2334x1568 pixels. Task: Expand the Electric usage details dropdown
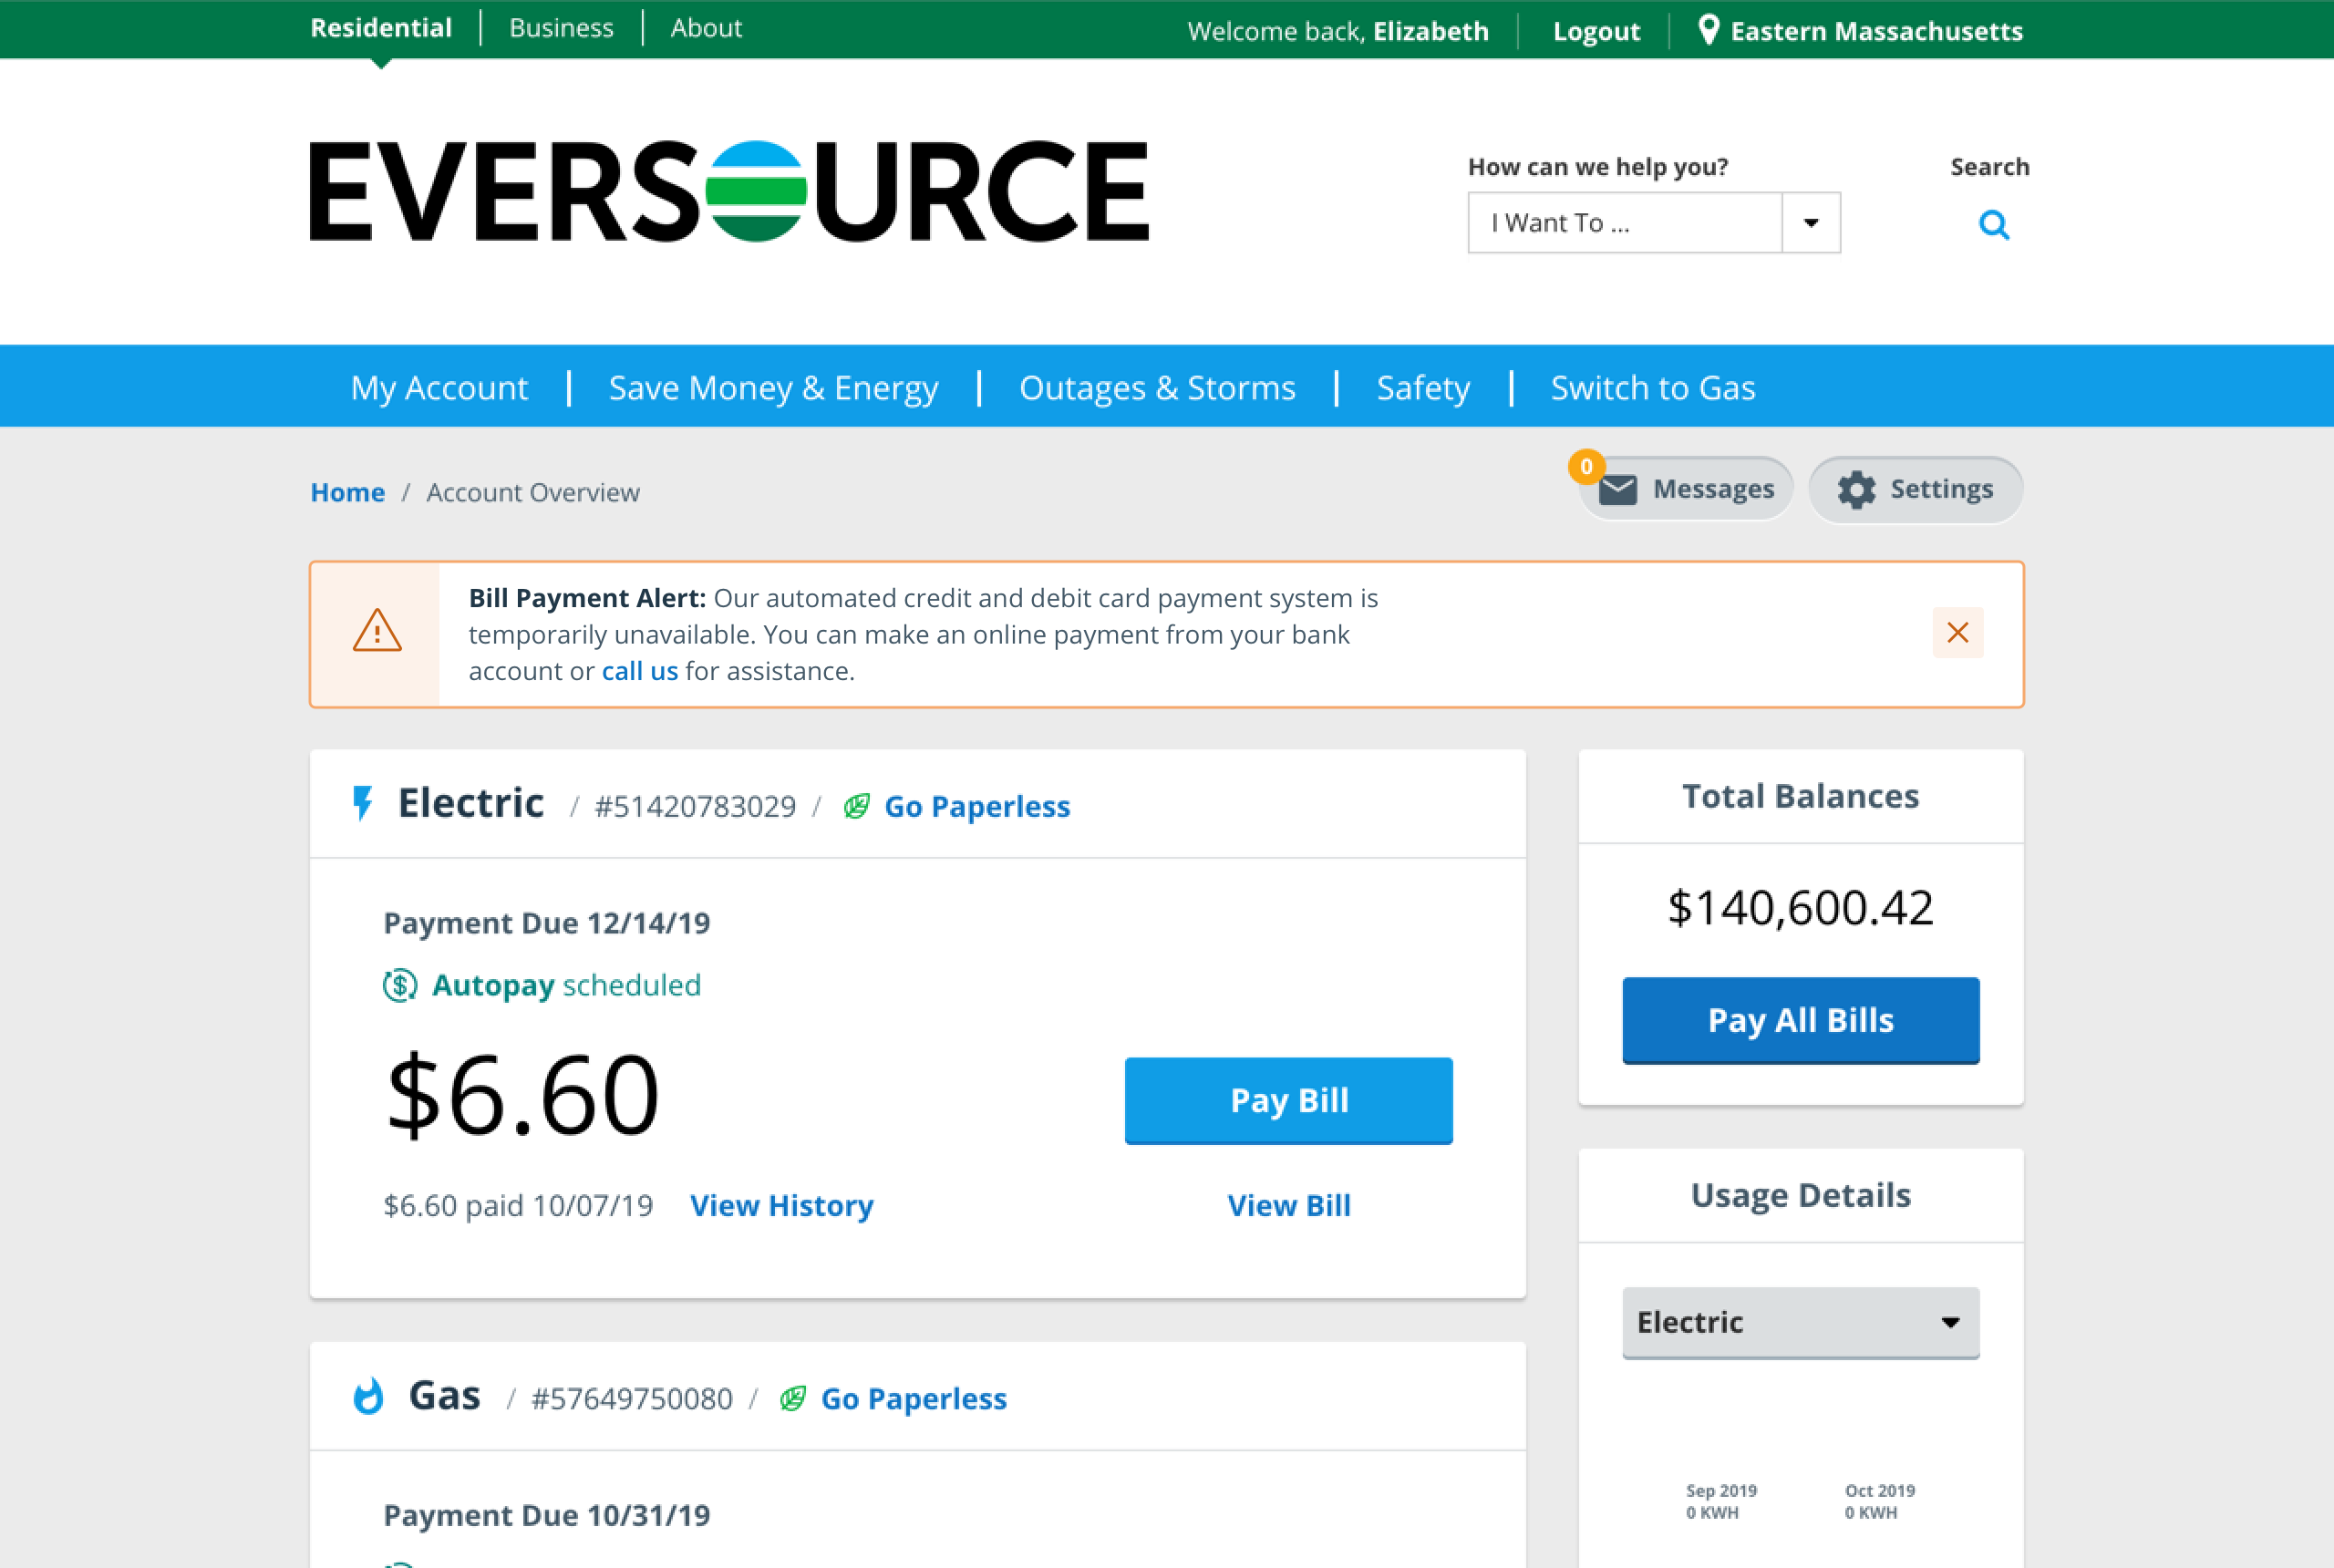[1800, 1322]
